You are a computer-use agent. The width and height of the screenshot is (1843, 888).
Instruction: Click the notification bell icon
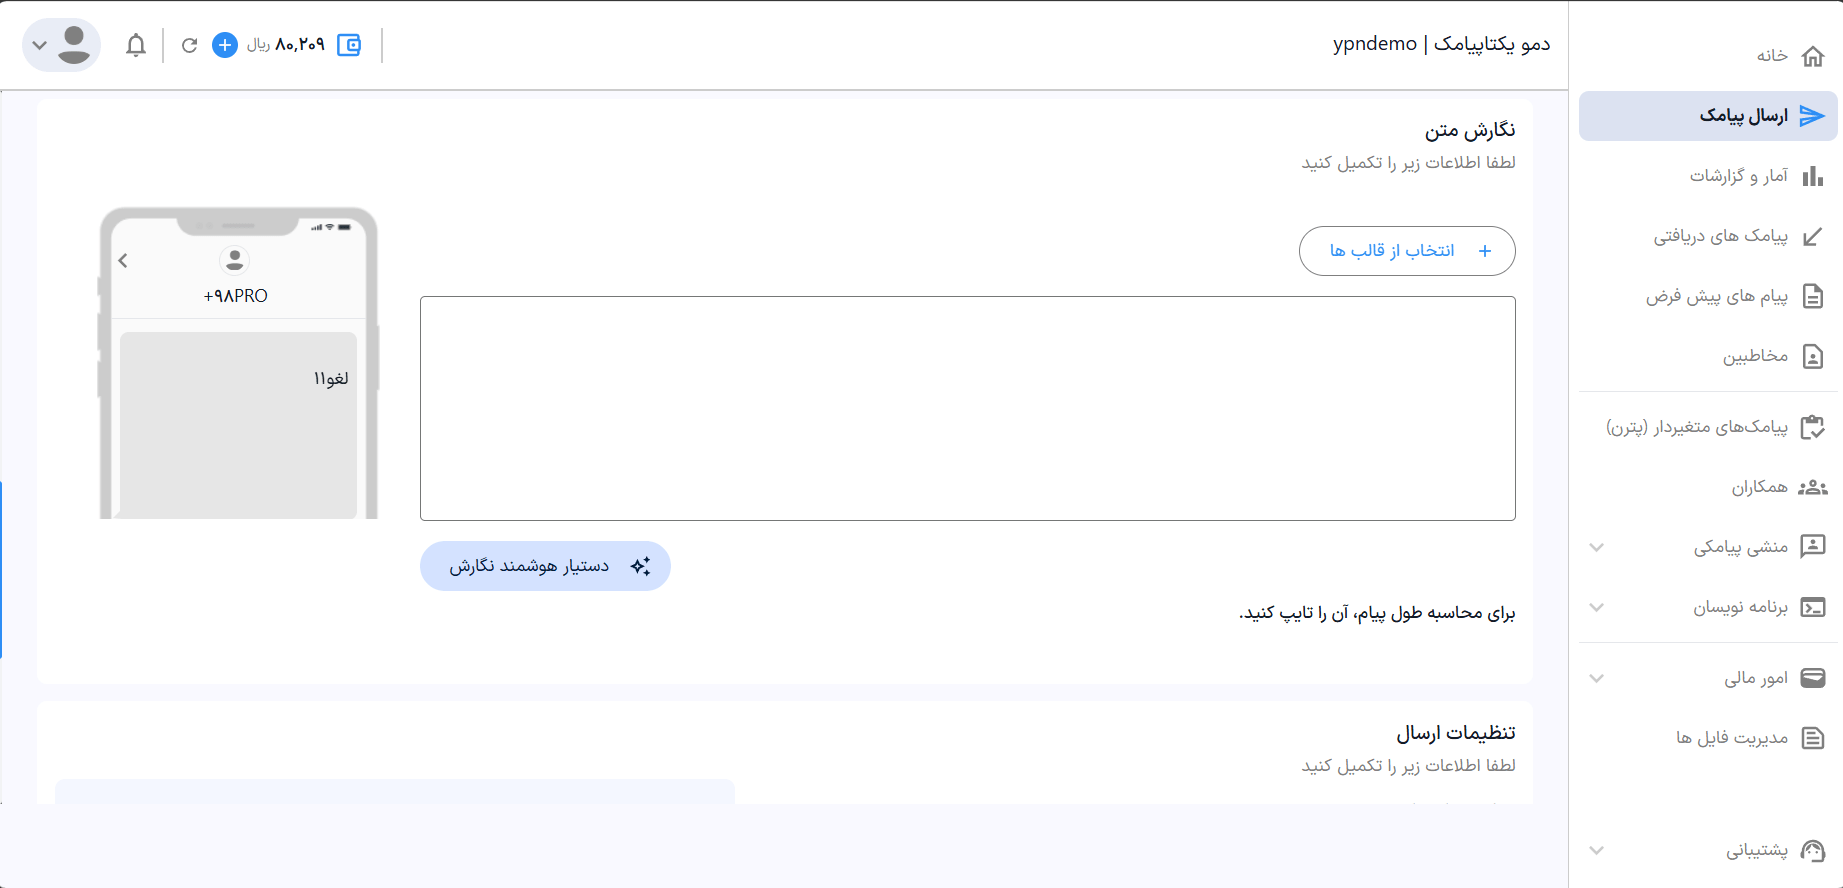coord(136,45)
